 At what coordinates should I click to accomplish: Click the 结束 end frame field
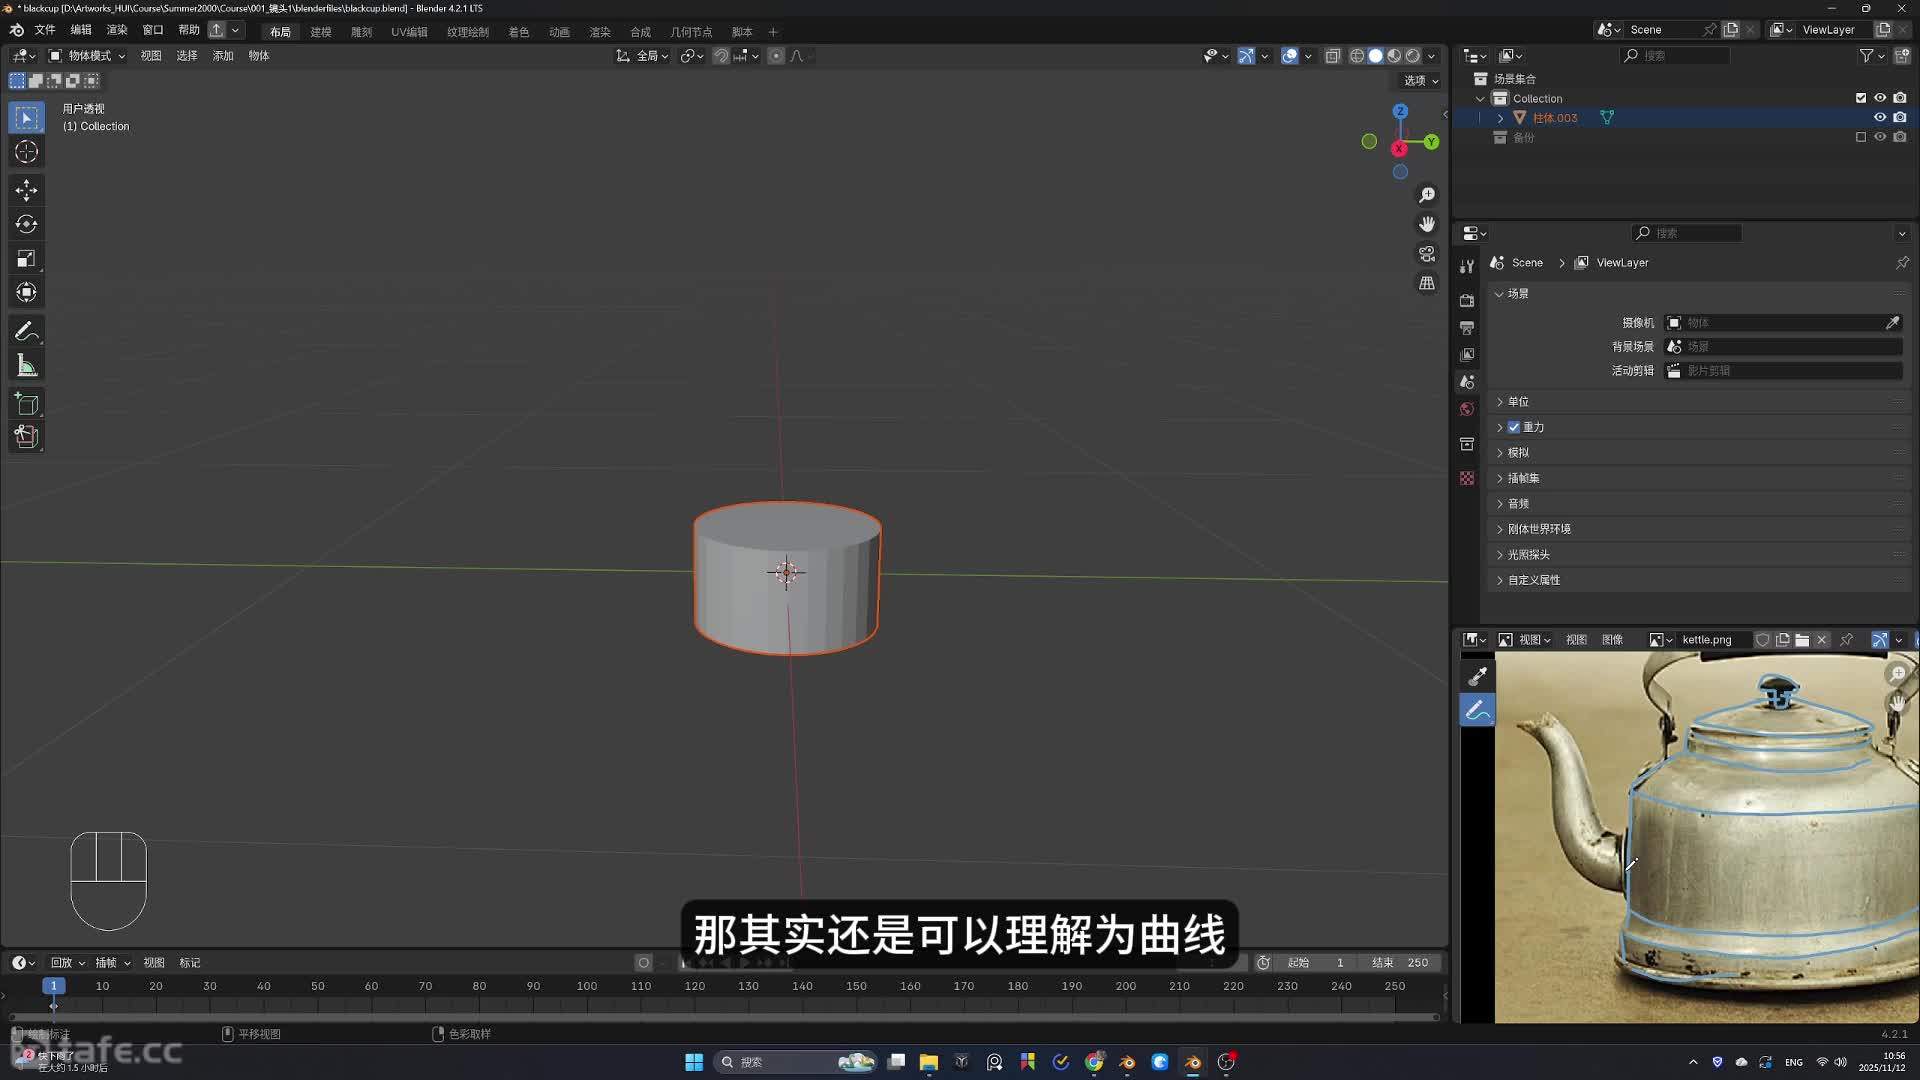point(1400,963)
